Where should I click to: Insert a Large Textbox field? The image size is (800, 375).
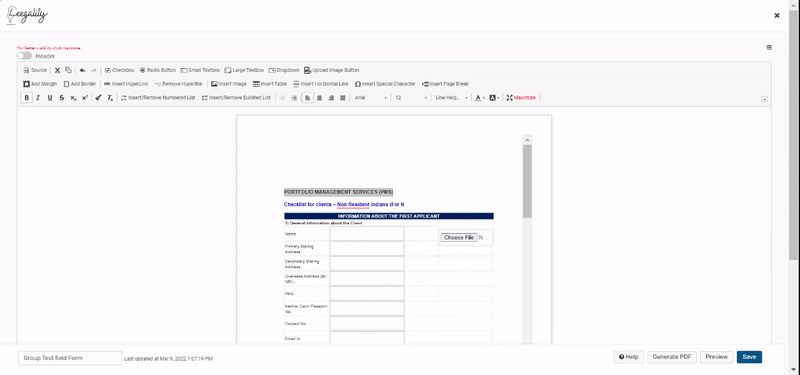pos(244,70)
